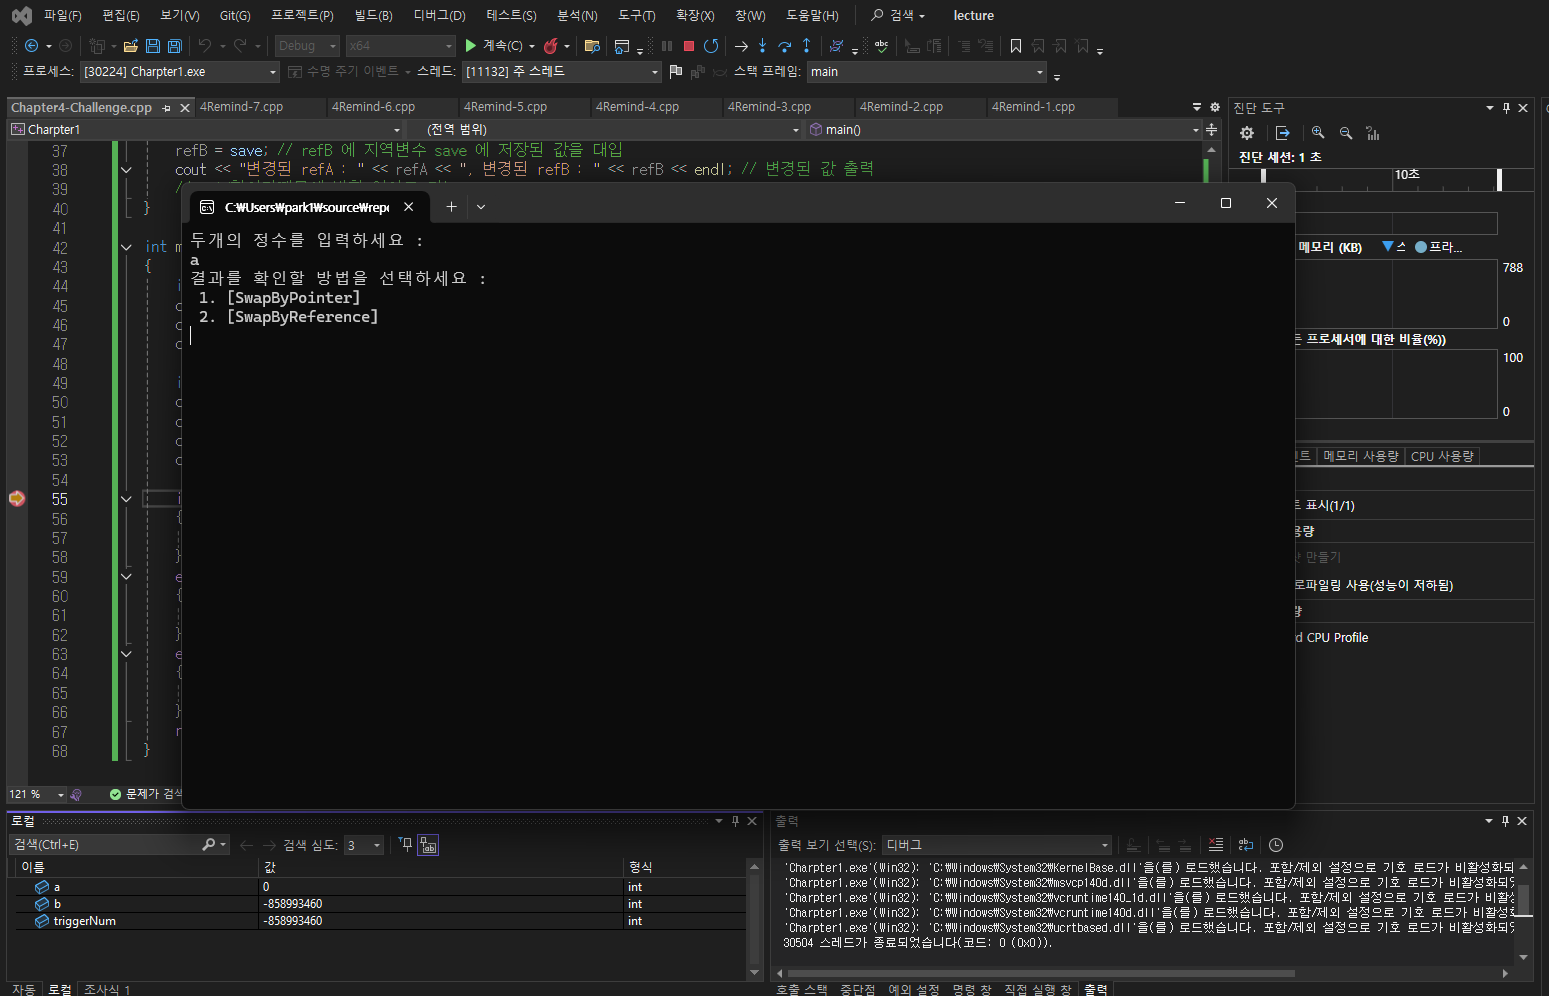Select the variable a row in Locals

[380, 887]
